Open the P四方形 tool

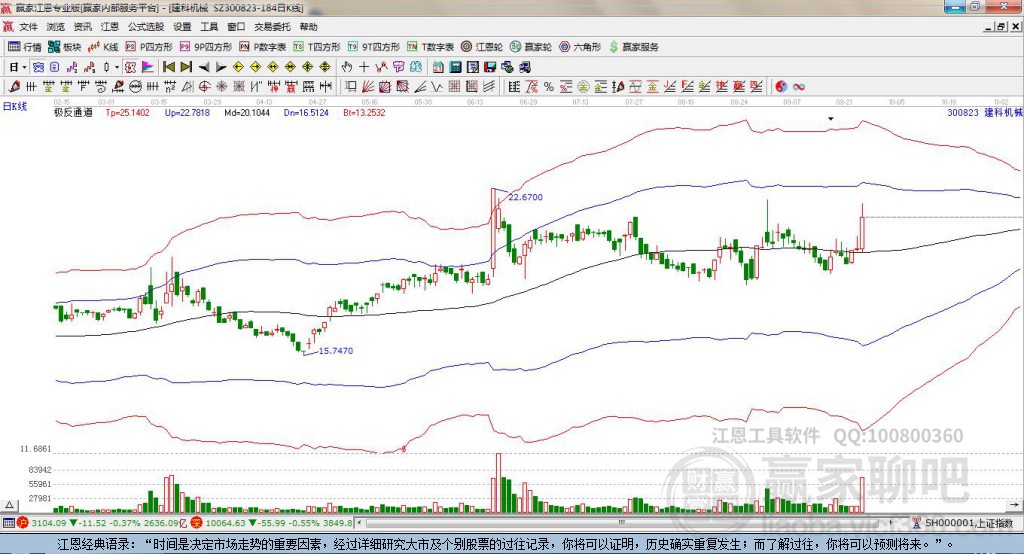(x=149, y=47)
